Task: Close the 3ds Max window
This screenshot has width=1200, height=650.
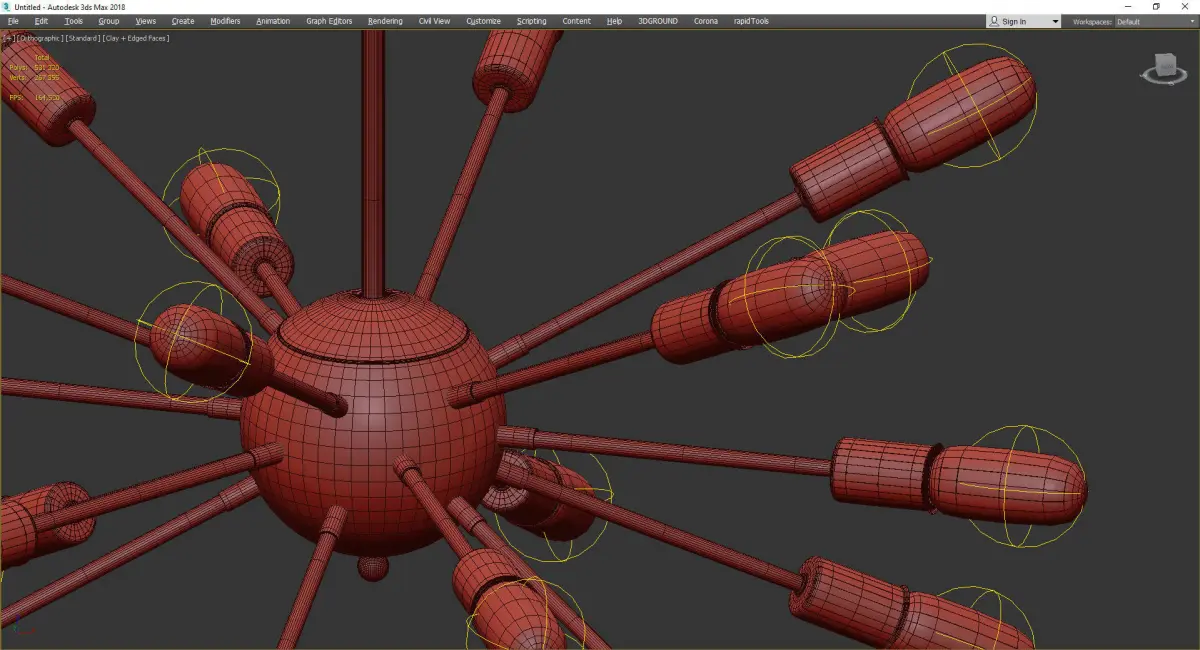Action: 1185,6
